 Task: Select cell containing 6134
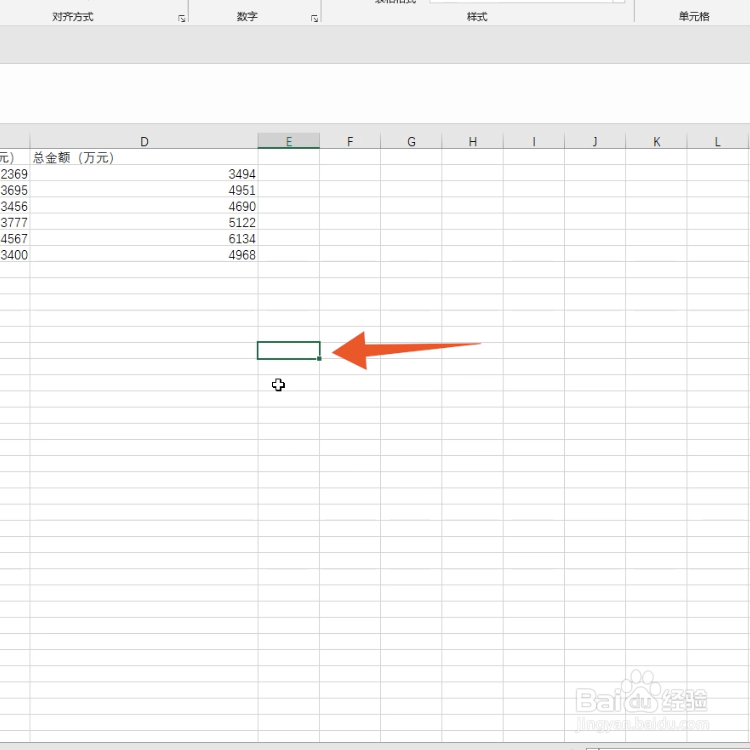tap(144, 238)
